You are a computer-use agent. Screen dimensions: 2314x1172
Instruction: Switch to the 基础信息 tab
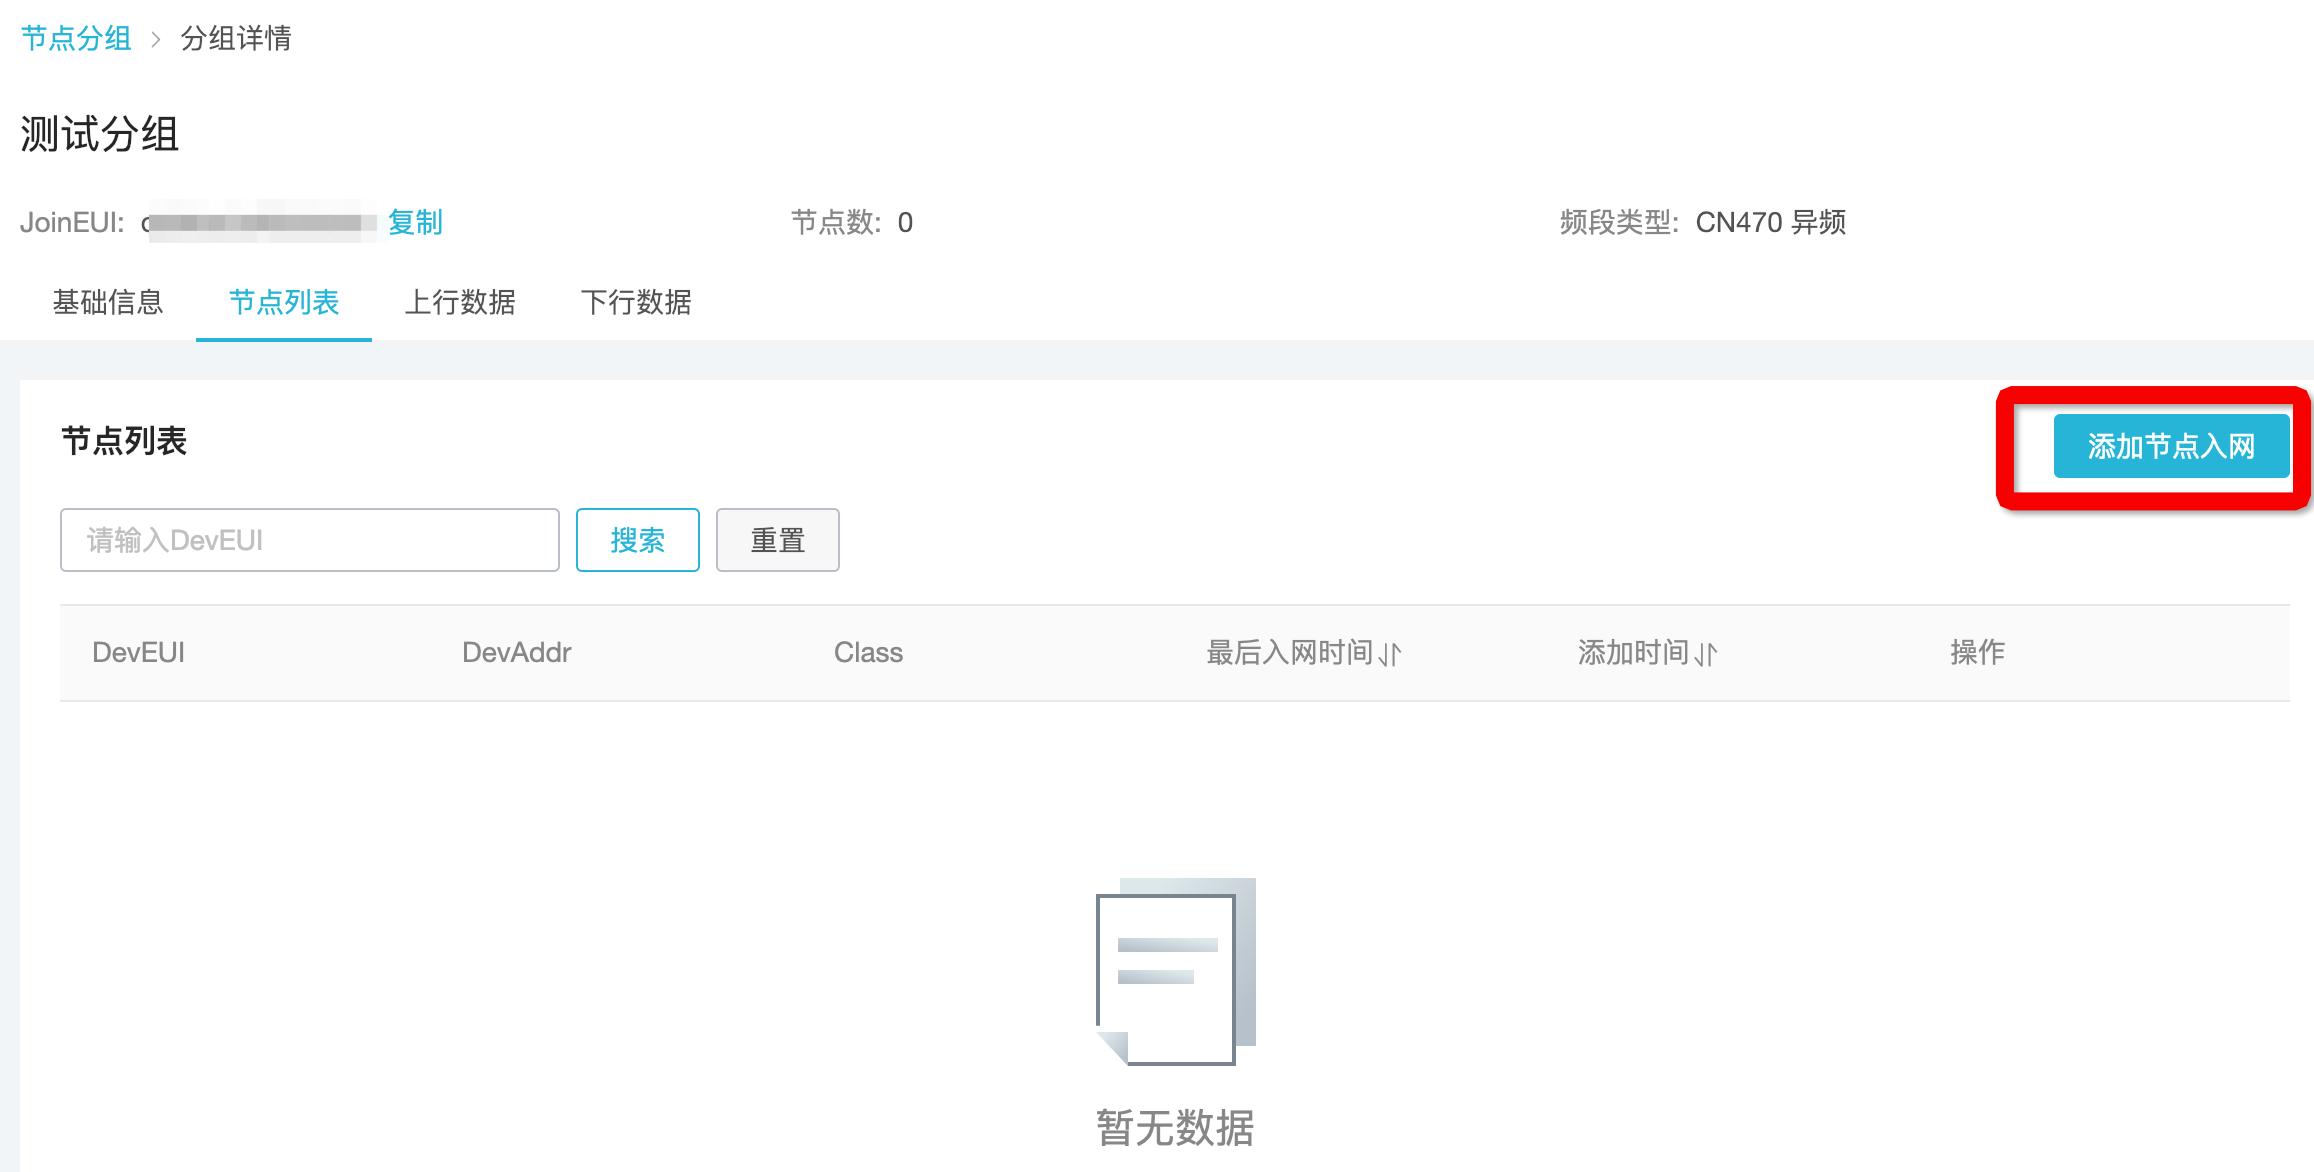[x=110, y=303]
